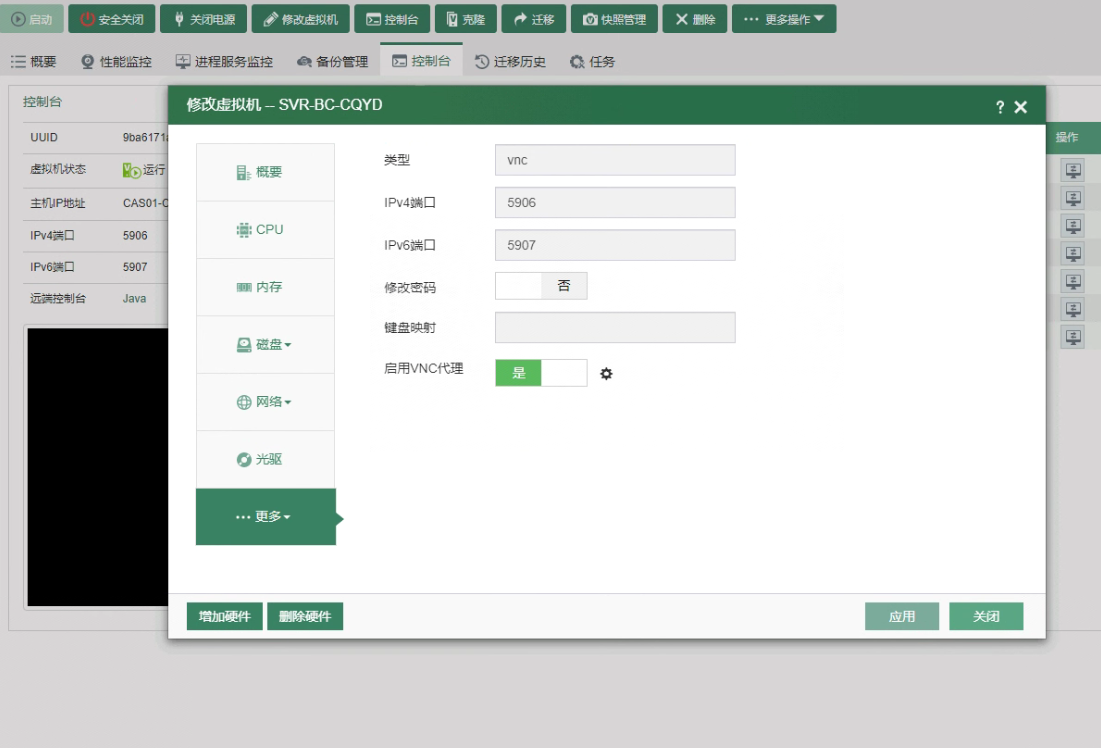
Task: Switch to the 任务 tab
Action: click(593, 62)
